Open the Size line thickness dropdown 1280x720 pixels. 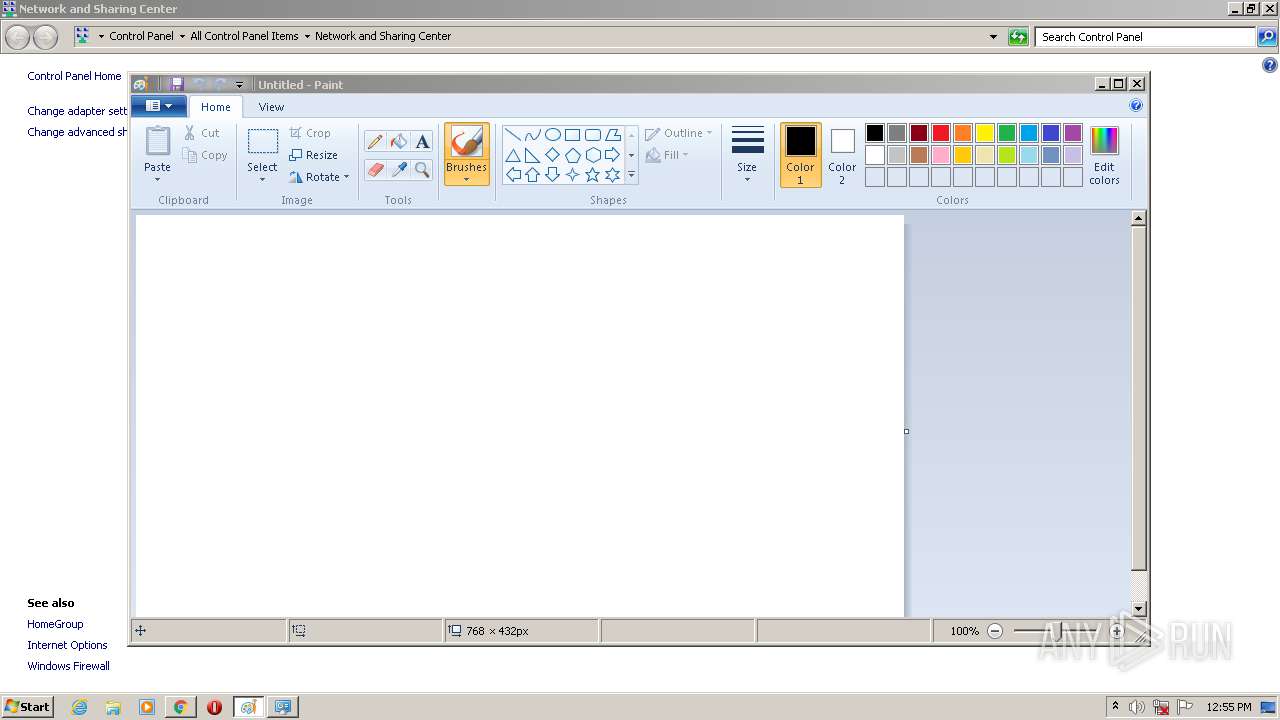click(747, 155)
